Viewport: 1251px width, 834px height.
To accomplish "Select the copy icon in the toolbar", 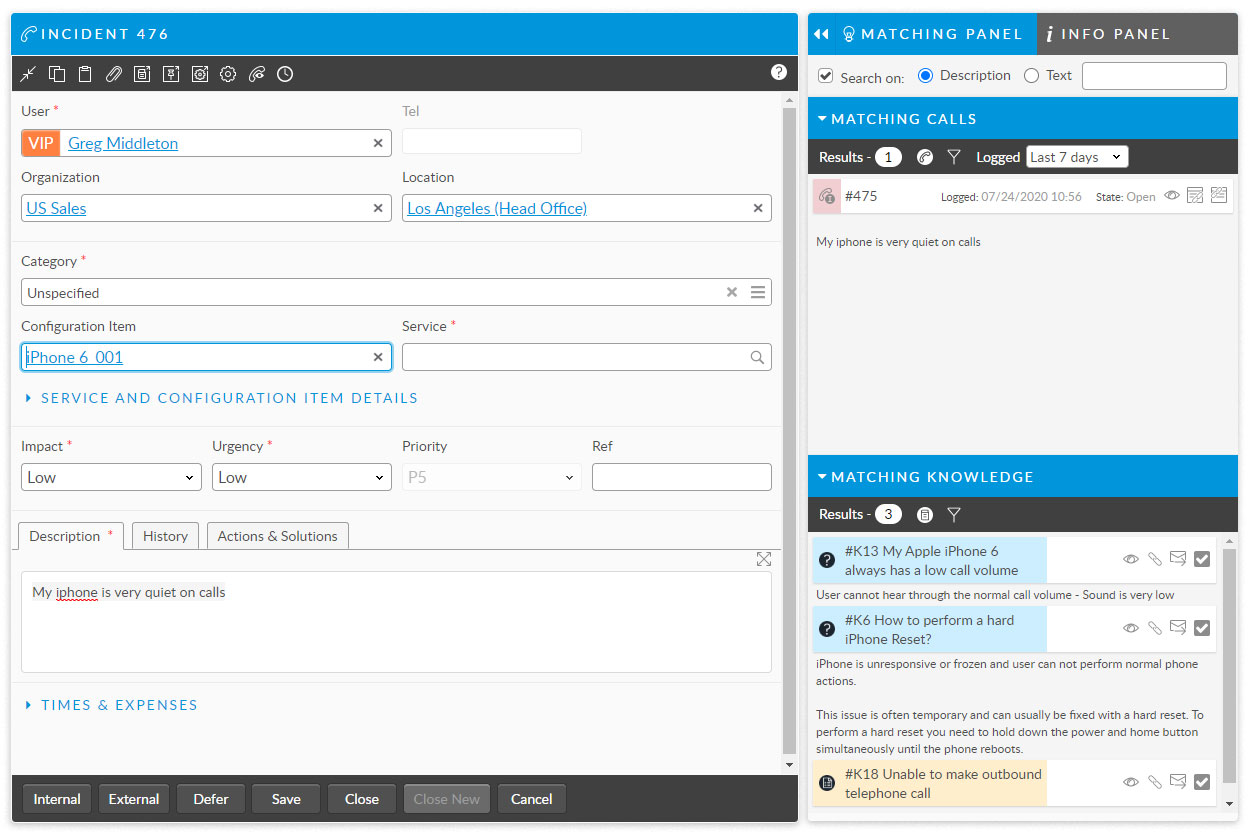I will point(56,73).
